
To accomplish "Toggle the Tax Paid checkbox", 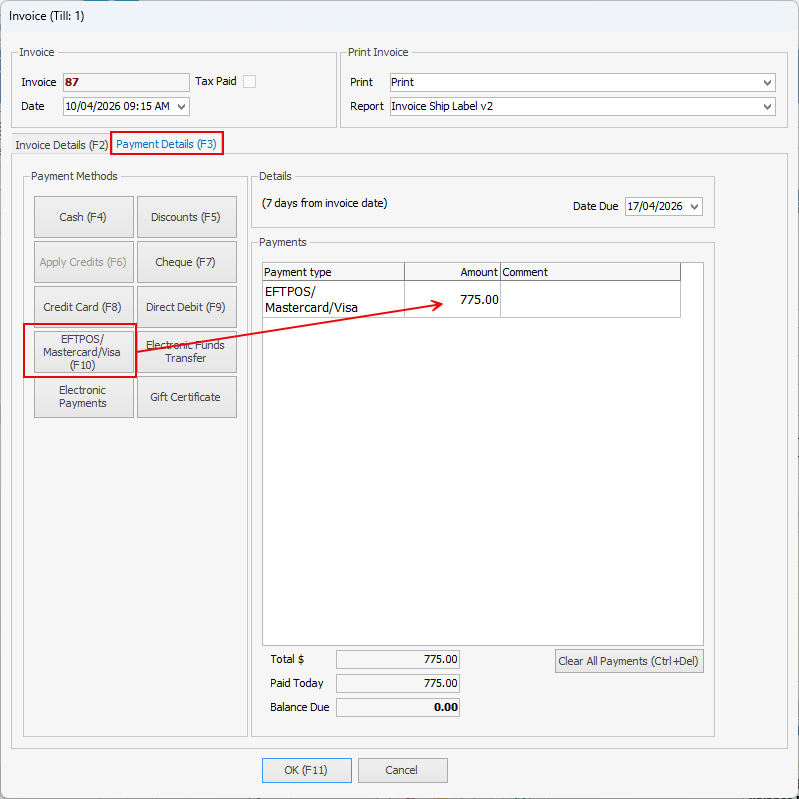I will pyautogui.click(x=250, y=82).
